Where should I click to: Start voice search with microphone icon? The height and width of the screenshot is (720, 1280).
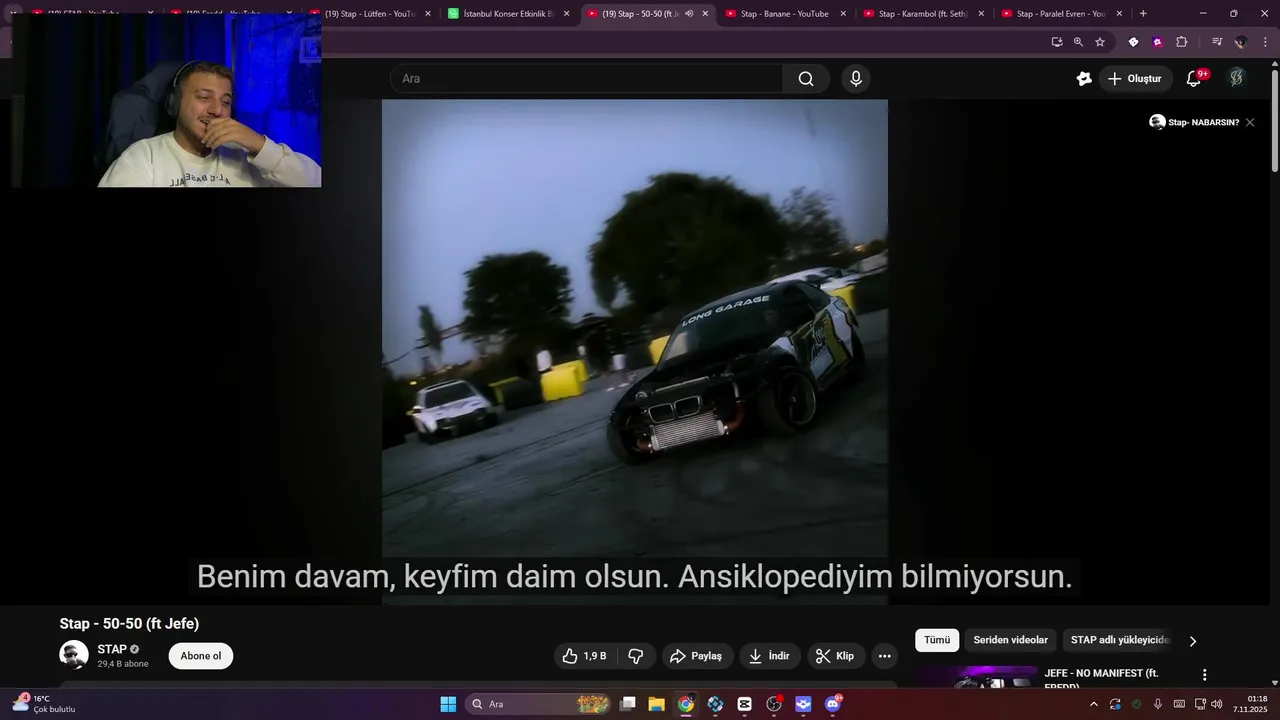coord(856,79)
